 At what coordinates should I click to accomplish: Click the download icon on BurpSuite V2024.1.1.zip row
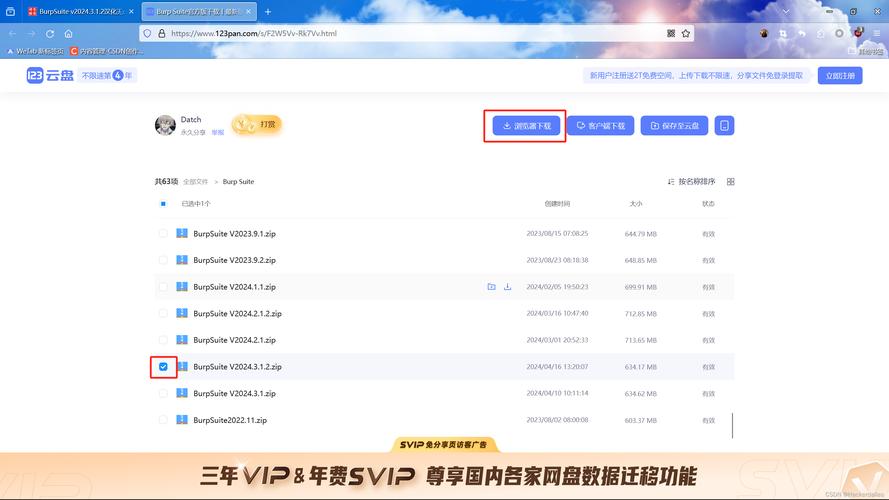(x=507, y=287)
